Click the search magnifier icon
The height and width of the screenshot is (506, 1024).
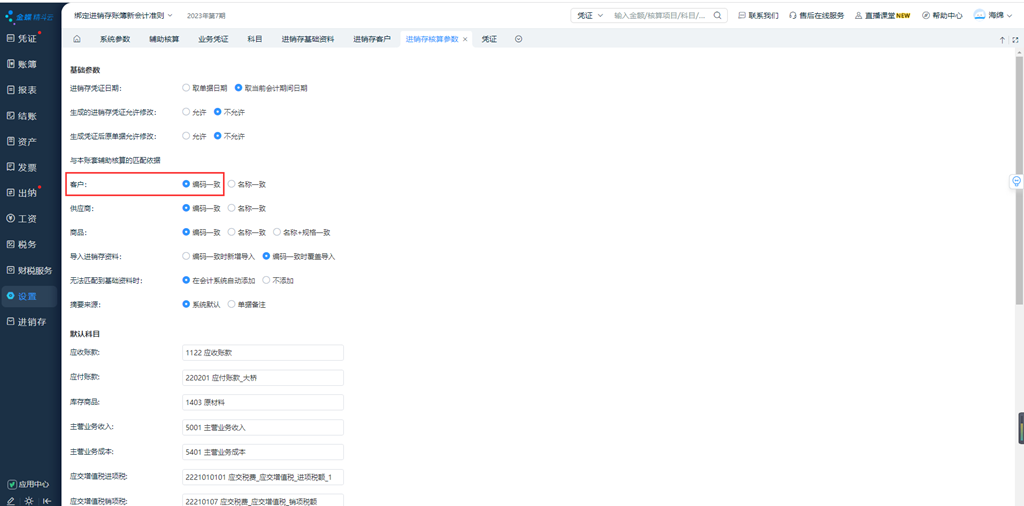(x=717, y=15)
